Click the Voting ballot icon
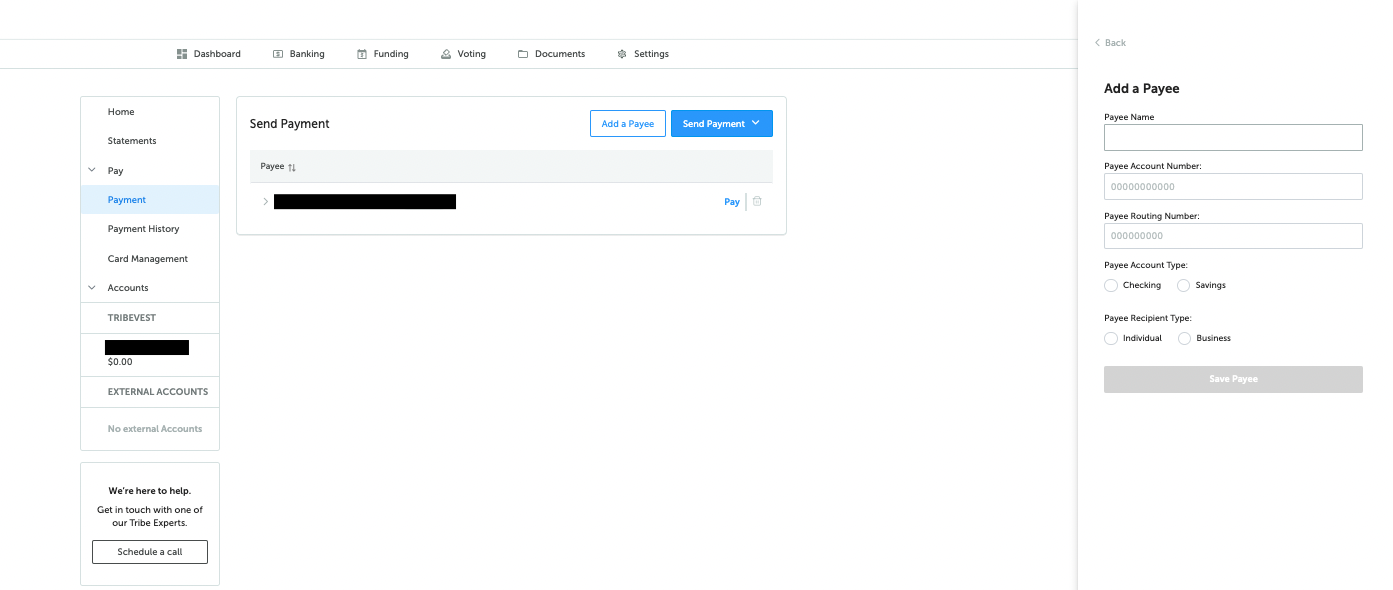This screenshot has width=1393, height=590. click(446, 54)
